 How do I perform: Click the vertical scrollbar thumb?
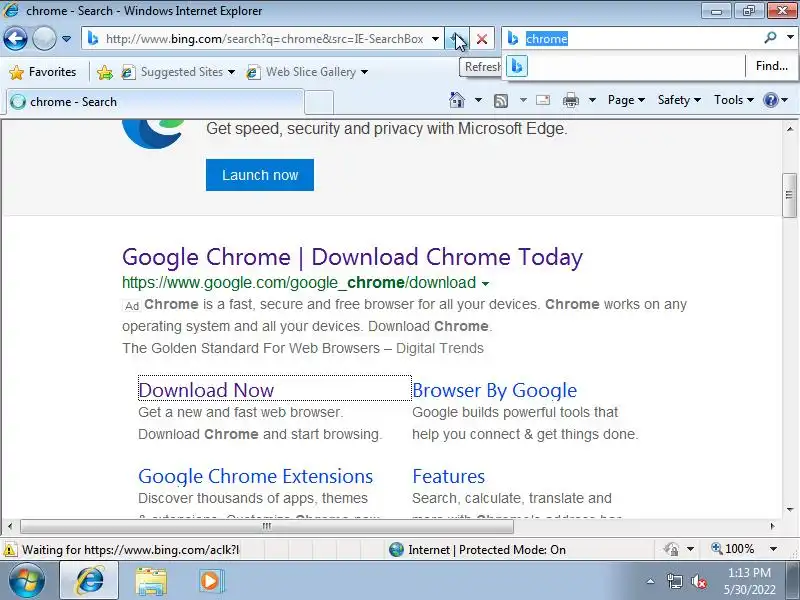pyautogui.click(x=789, y=195)
